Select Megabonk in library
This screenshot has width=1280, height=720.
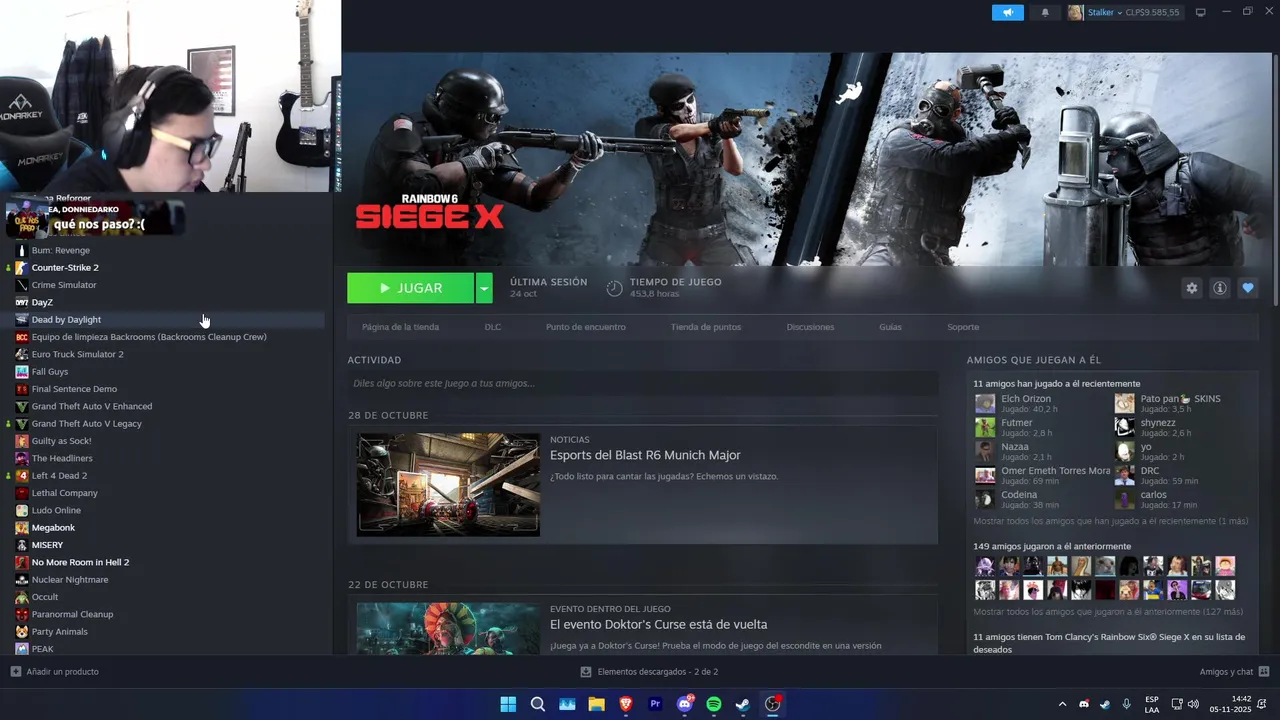[53, 527]
